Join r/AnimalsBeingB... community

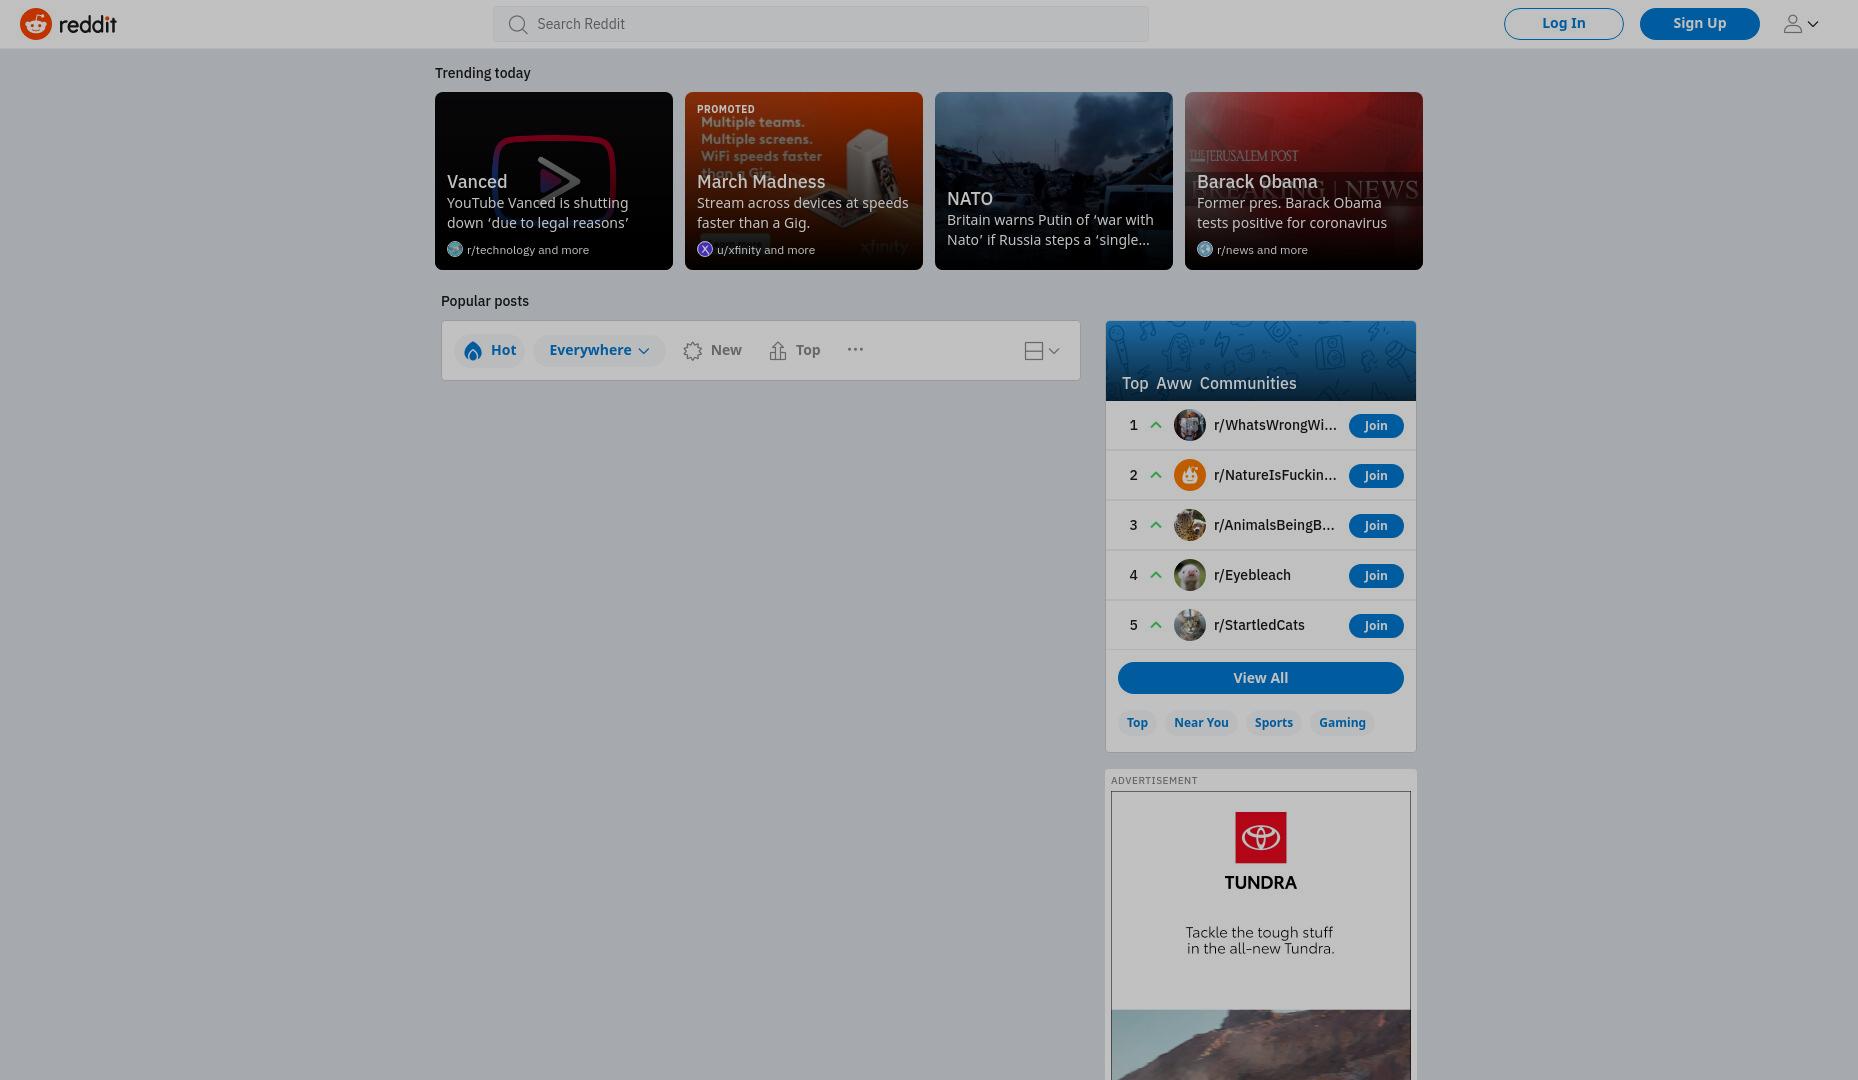(x=1376, y=526)
